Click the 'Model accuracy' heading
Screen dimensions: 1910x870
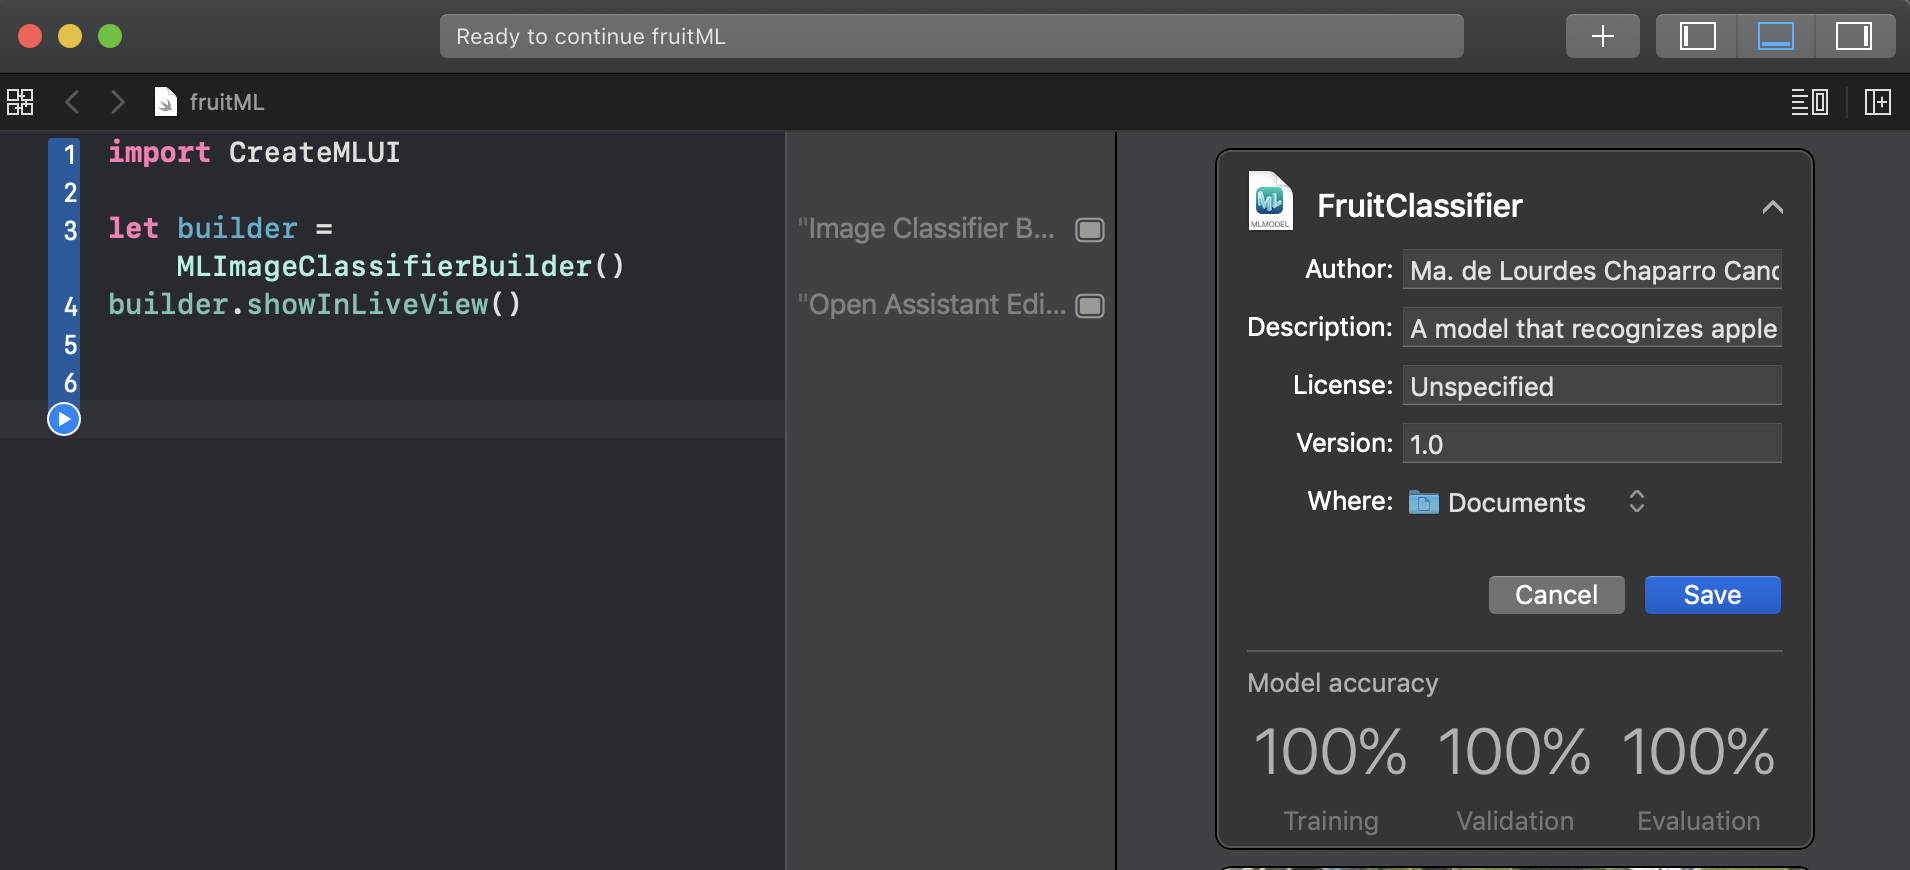pyautogui.click(x=1342, y=683)
